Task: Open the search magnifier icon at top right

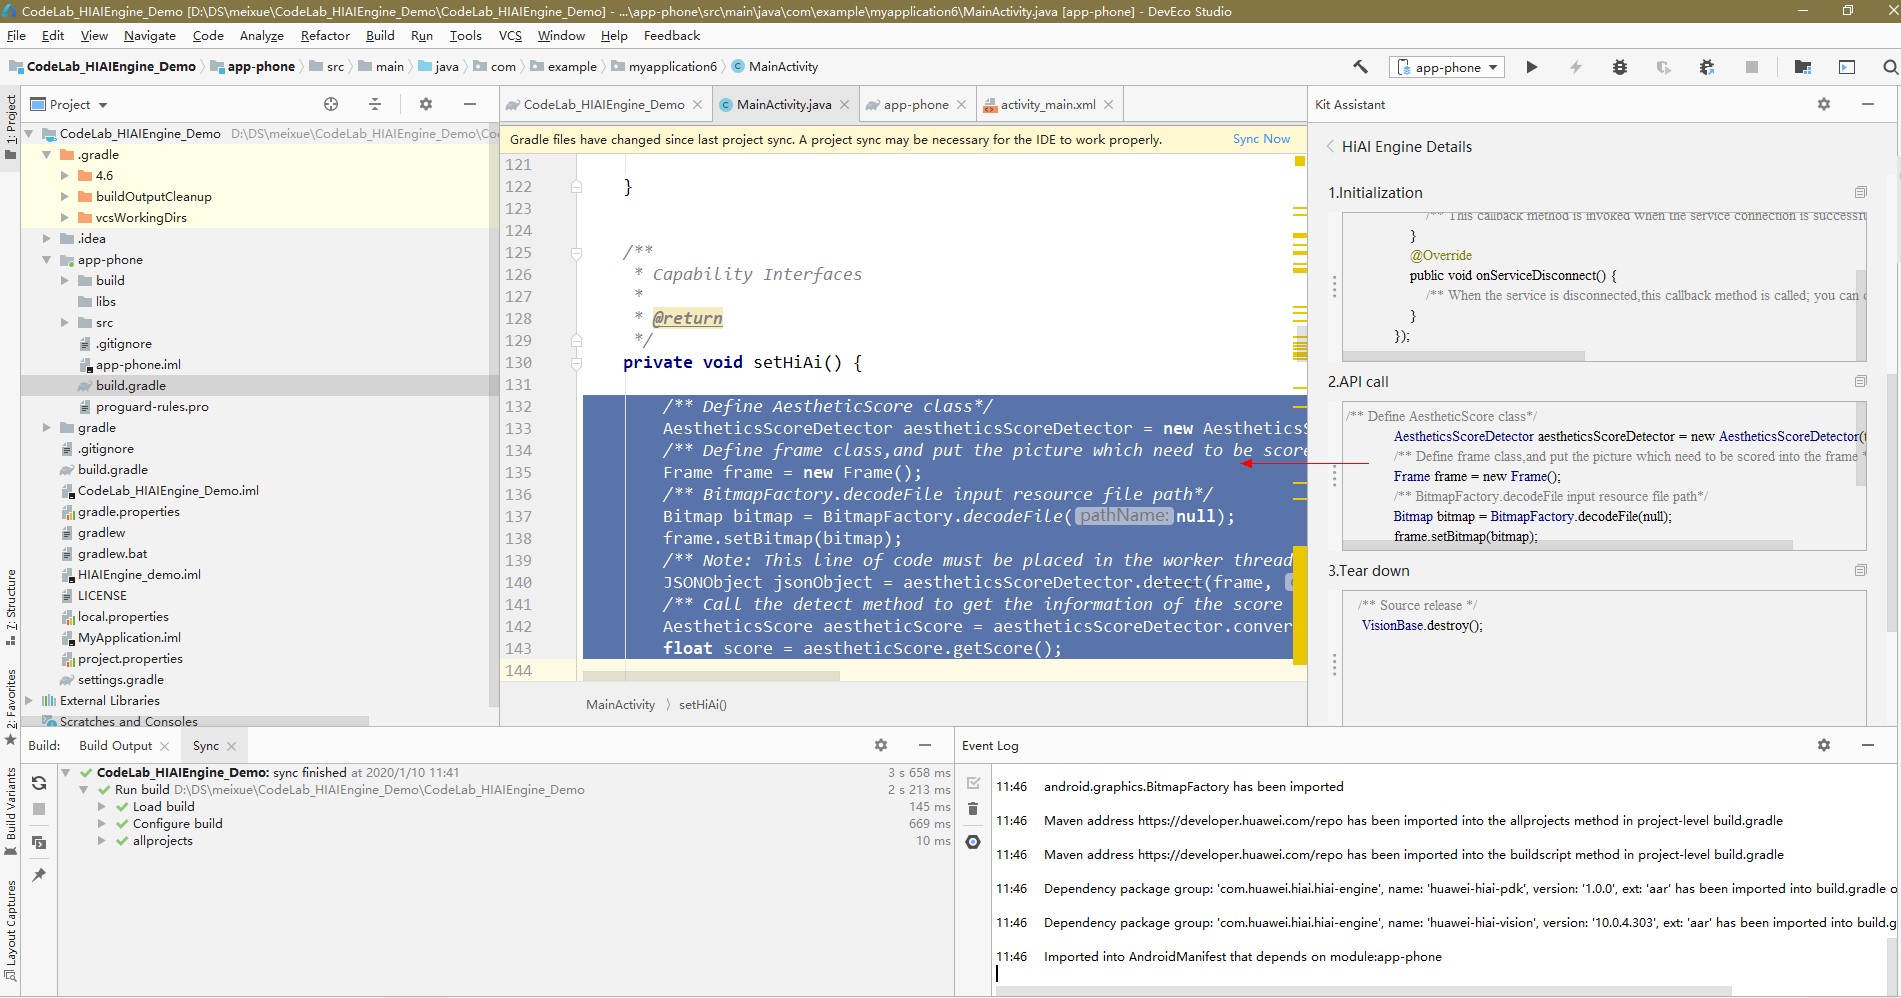Action: click(1889, 67)
